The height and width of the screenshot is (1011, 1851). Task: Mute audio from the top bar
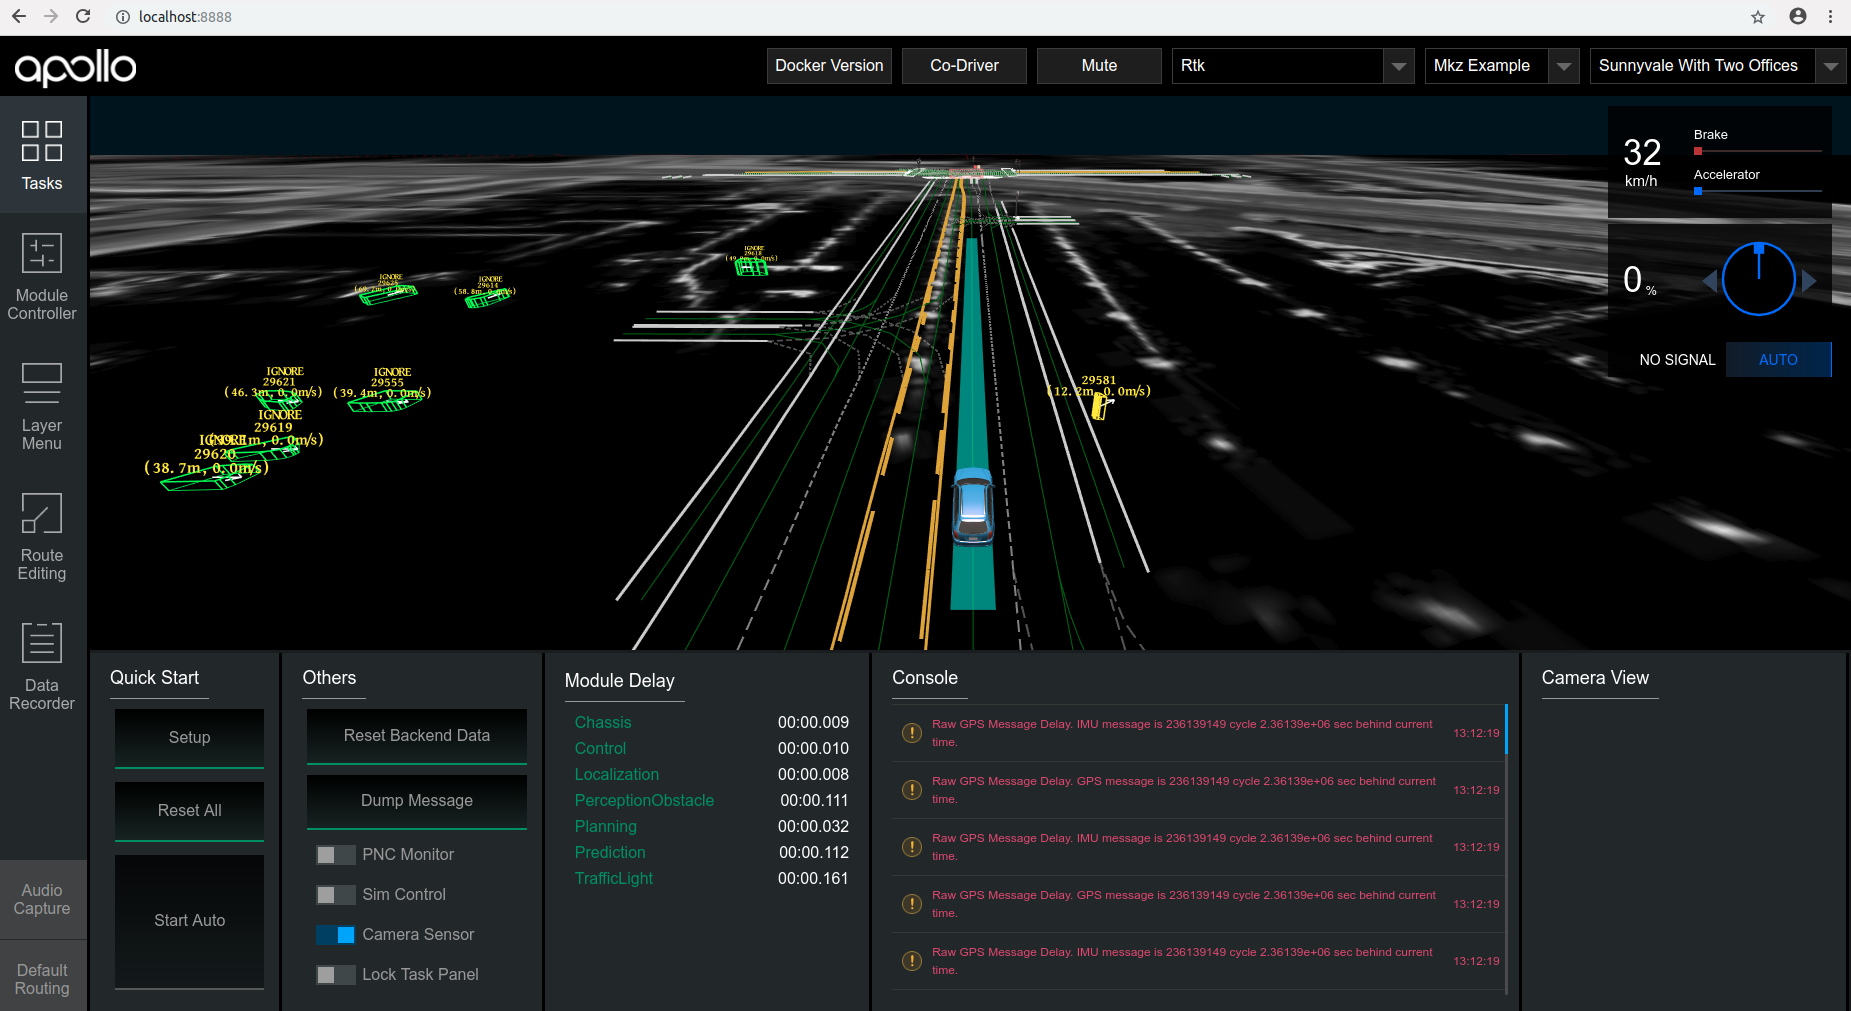point(1098,66)
